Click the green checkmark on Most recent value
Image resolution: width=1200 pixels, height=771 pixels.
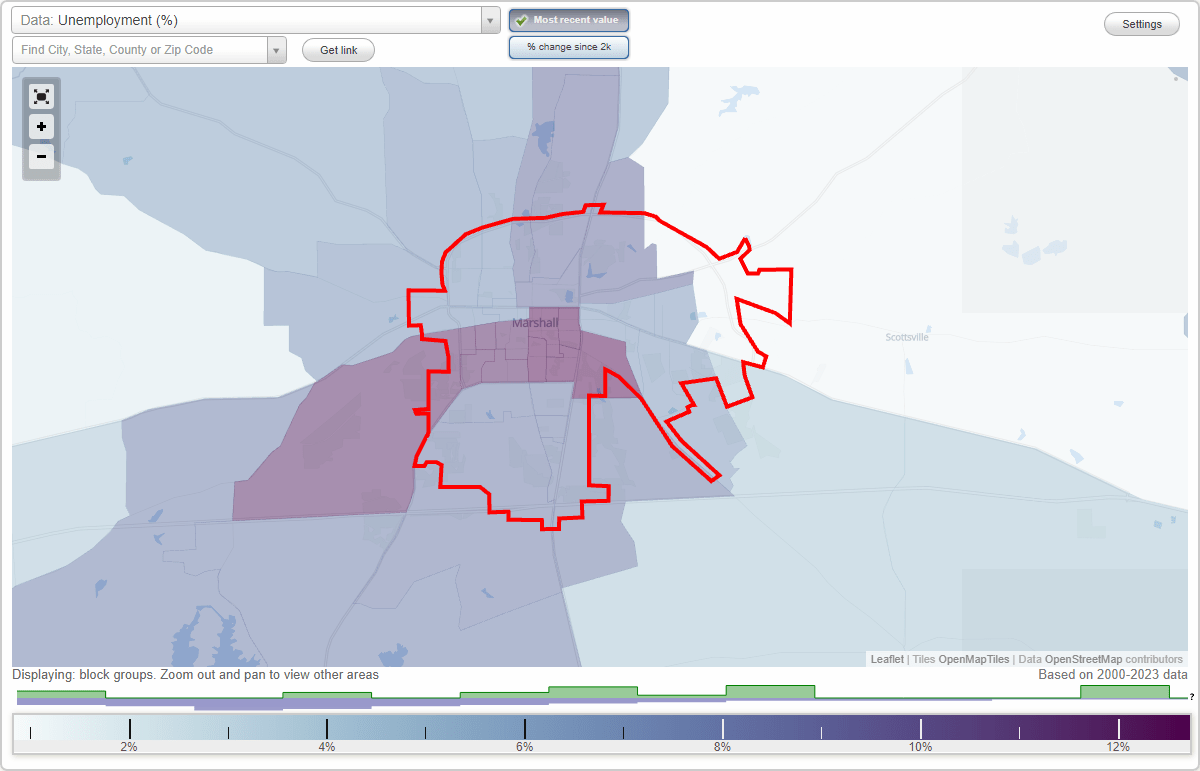[x=521, y=19]
